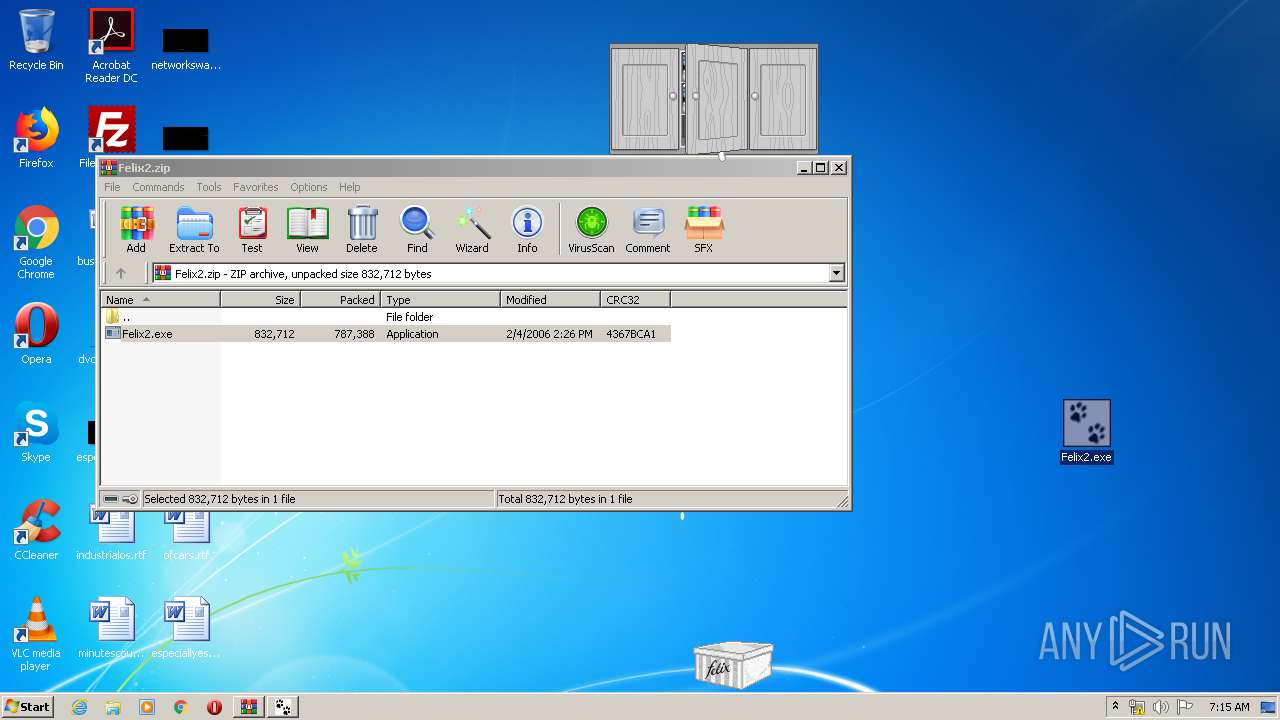The image size is (1280, 720).
Task: Open the Help menu
Action: coord(349,187)
